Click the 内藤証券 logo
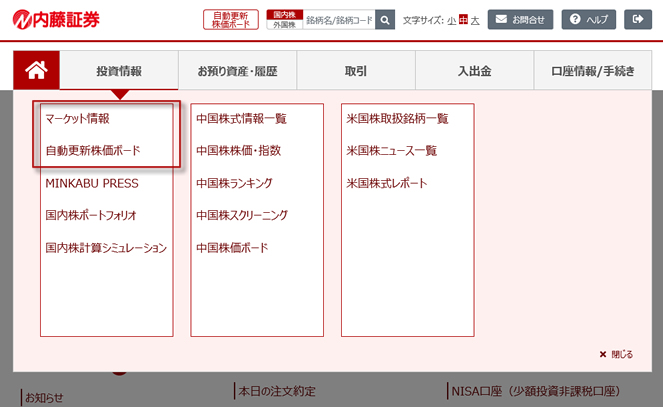Viewport: 663px width, 407px height. 57,20
